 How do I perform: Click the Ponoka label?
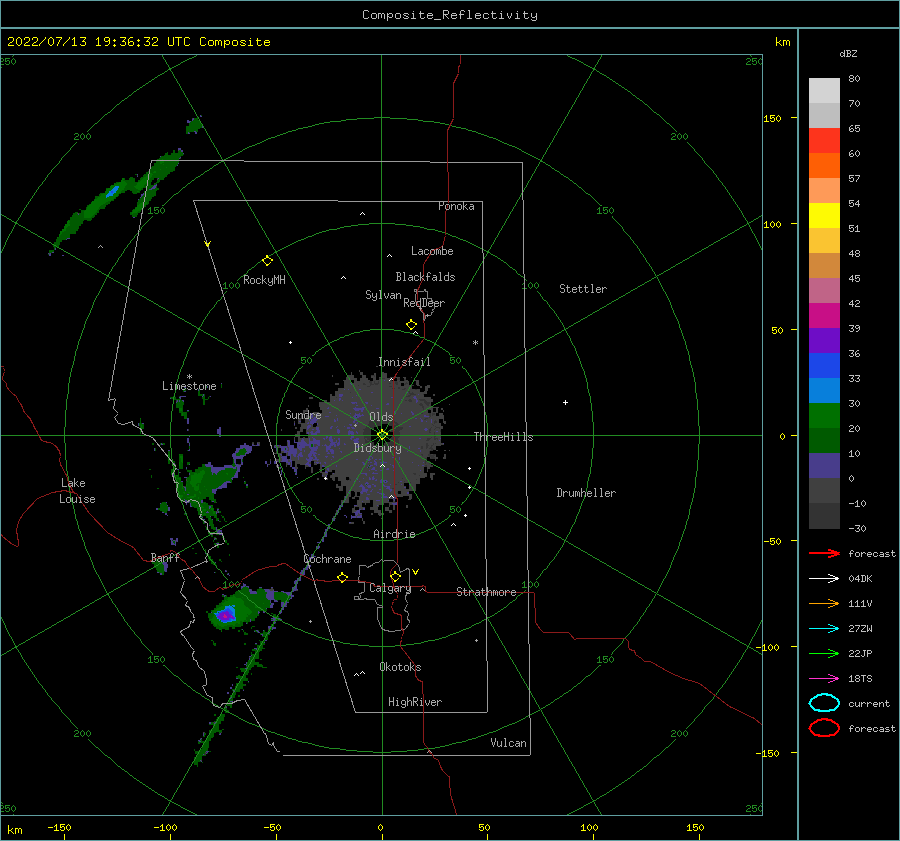pyautogui.click(x=456, y=206)
